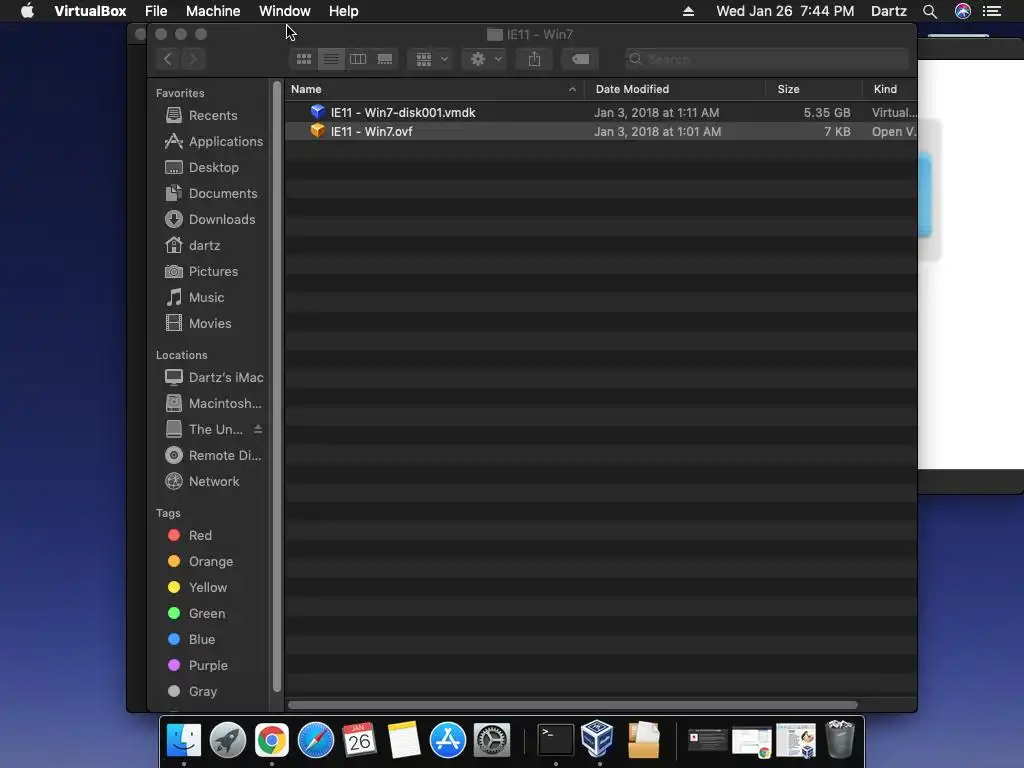Go back with the Finder back arrow
This screenshot has width=1024, height=768.
(168, 59)
